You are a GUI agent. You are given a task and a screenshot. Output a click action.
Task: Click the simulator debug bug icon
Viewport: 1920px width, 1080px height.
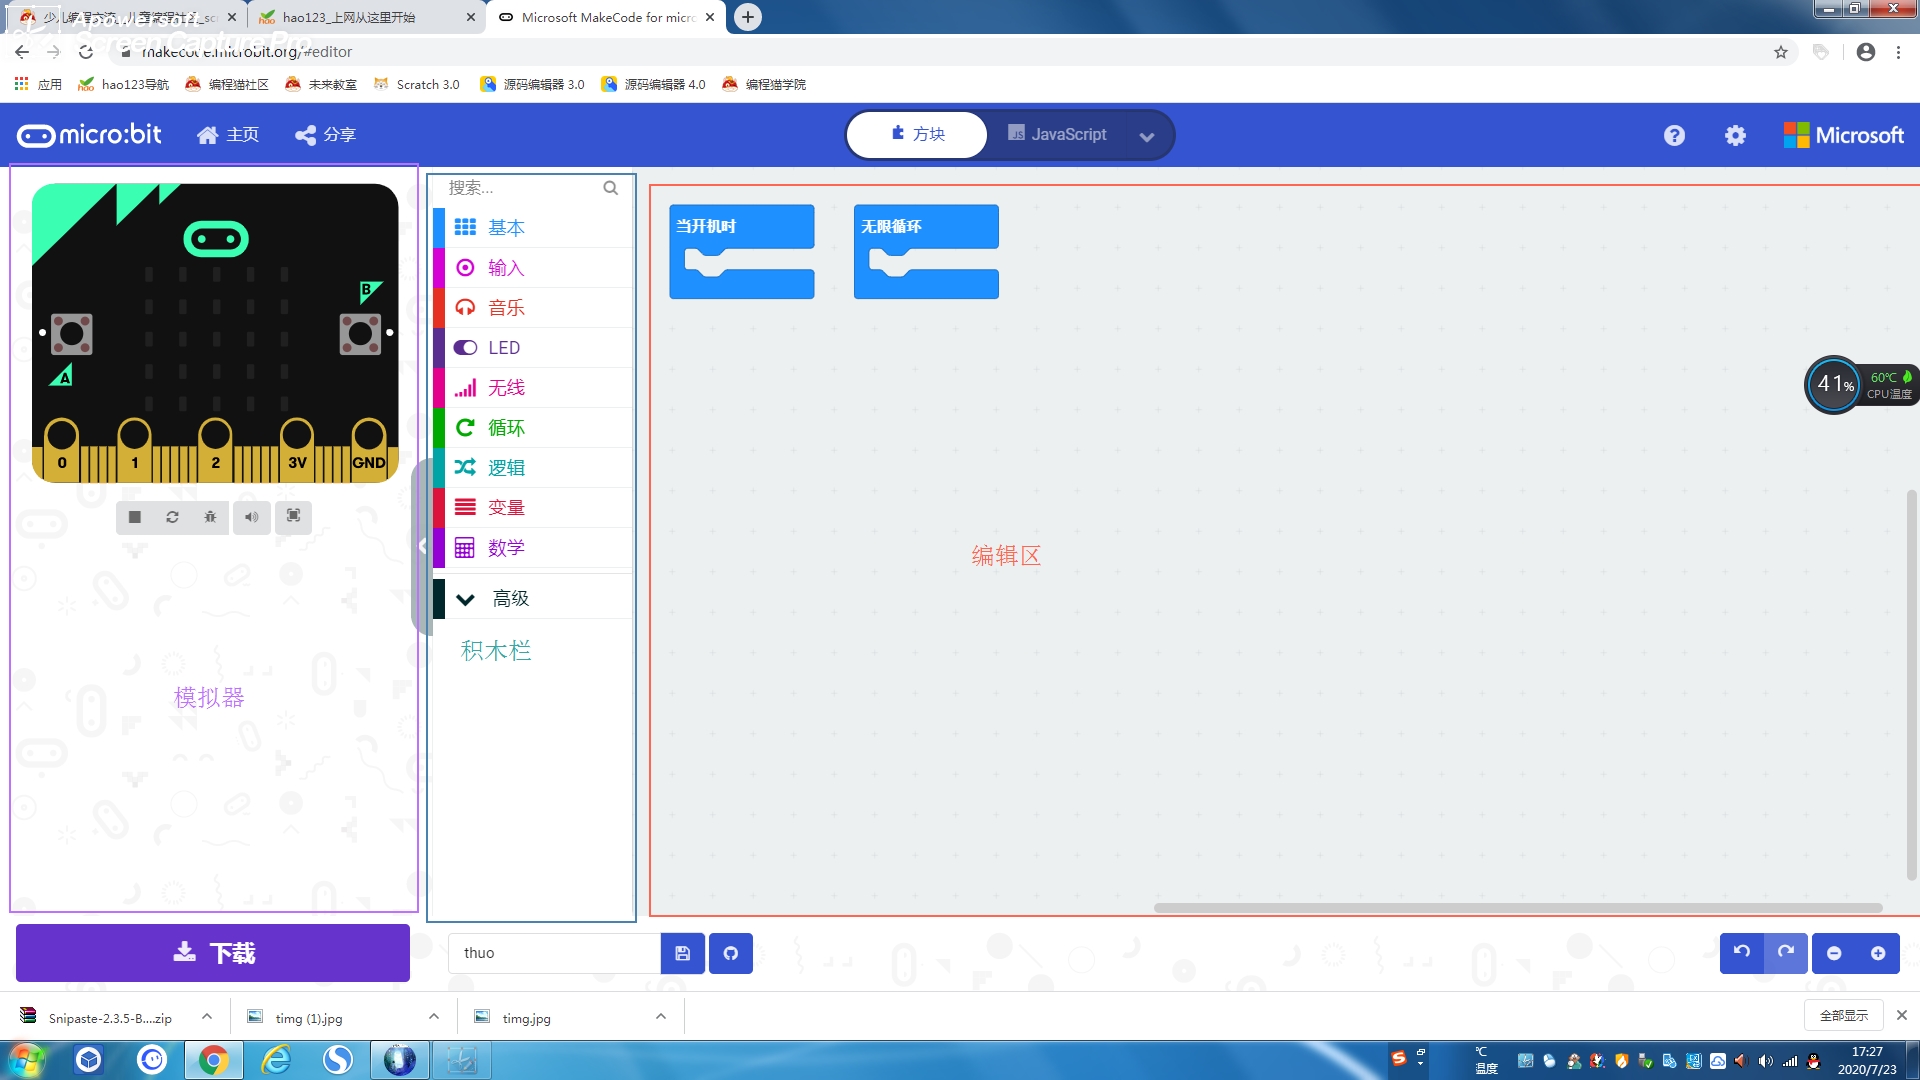210,517
